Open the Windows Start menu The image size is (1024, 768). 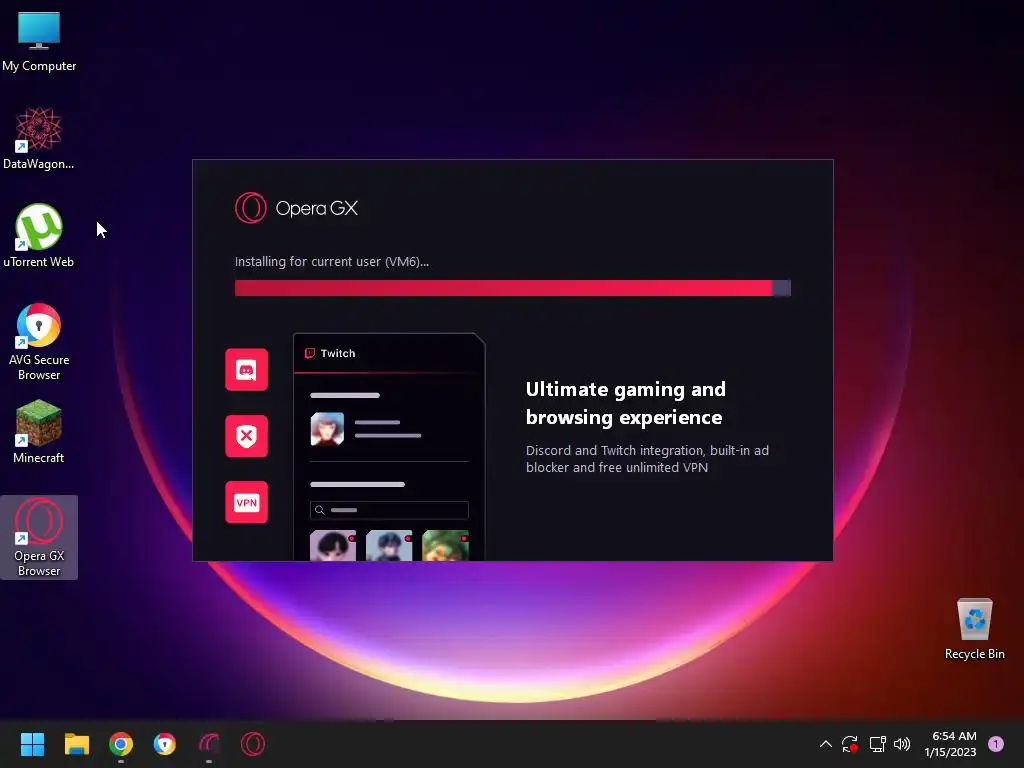click(32, 744)
